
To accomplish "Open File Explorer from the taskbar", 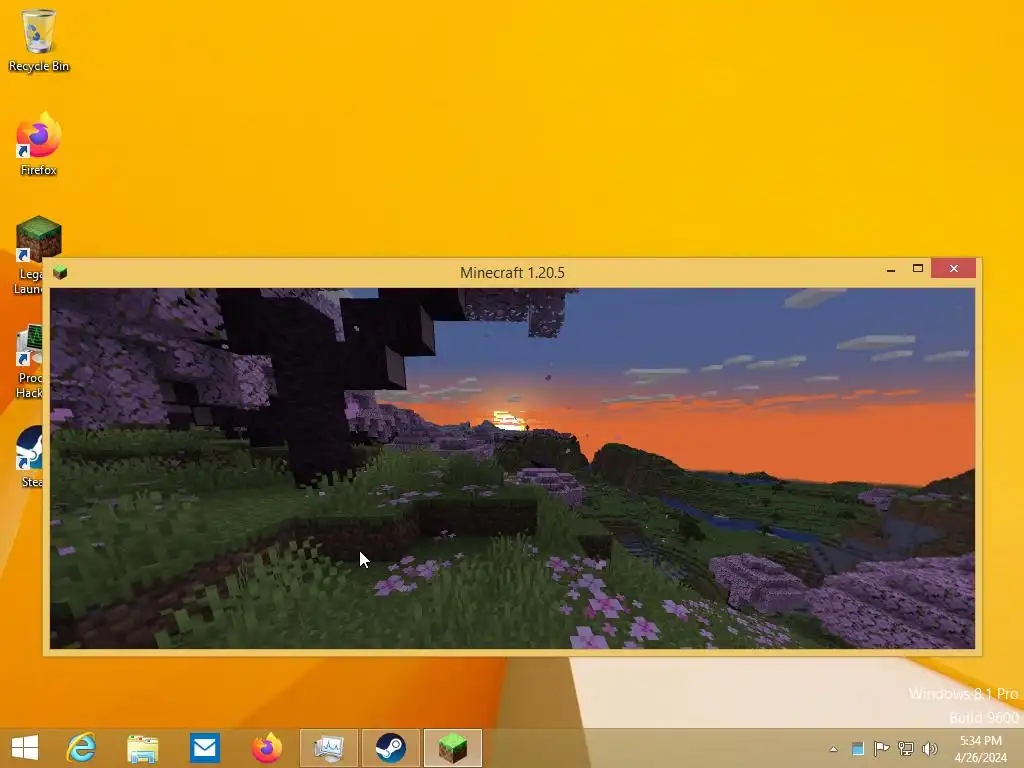I will [x=142, y=748].
